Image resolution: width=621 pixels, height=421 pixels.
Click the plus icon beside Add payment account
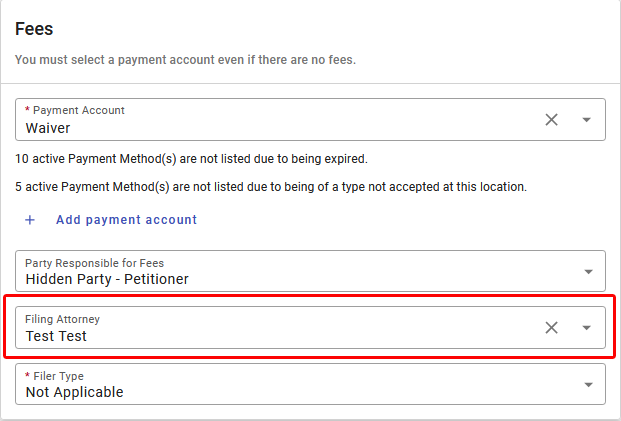[30, 220]
